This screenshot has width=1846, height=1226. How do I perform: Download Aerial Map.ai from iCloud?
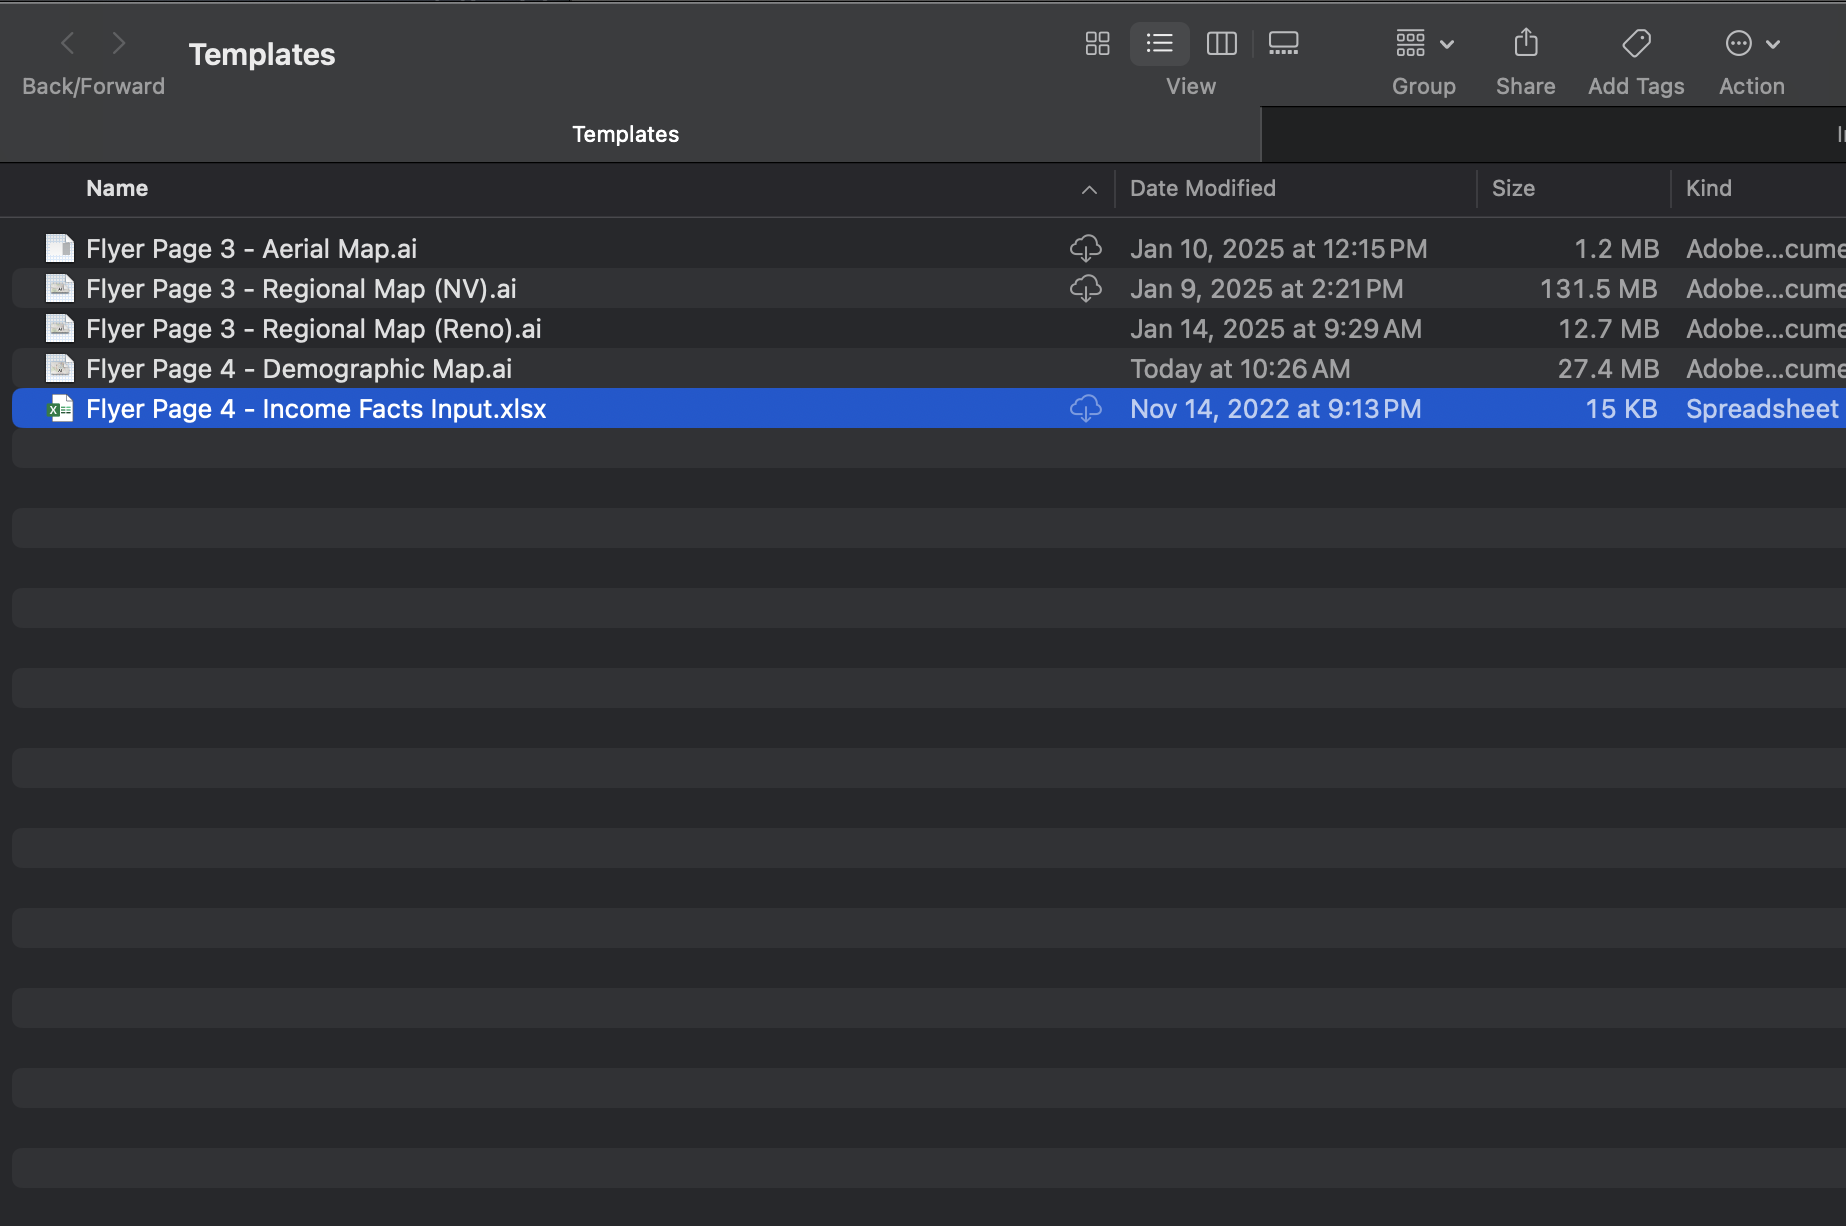1085,248
